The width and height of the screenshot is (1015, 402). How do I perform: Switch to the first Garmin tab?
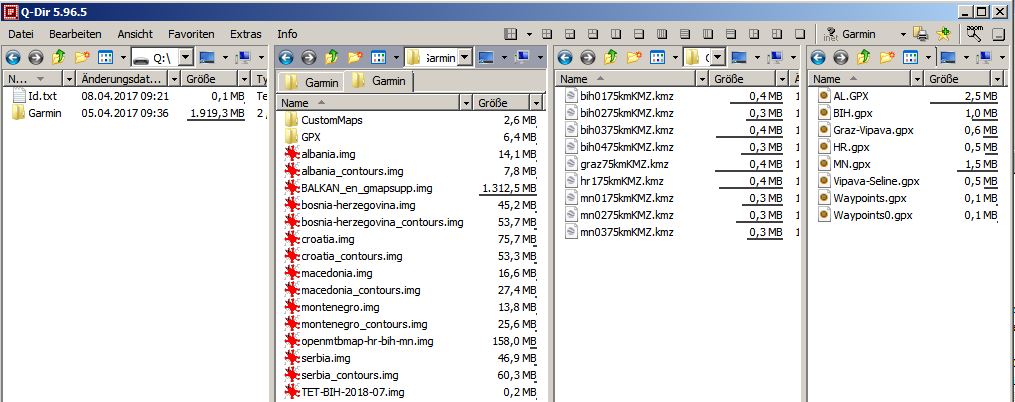tap(313, 82)
